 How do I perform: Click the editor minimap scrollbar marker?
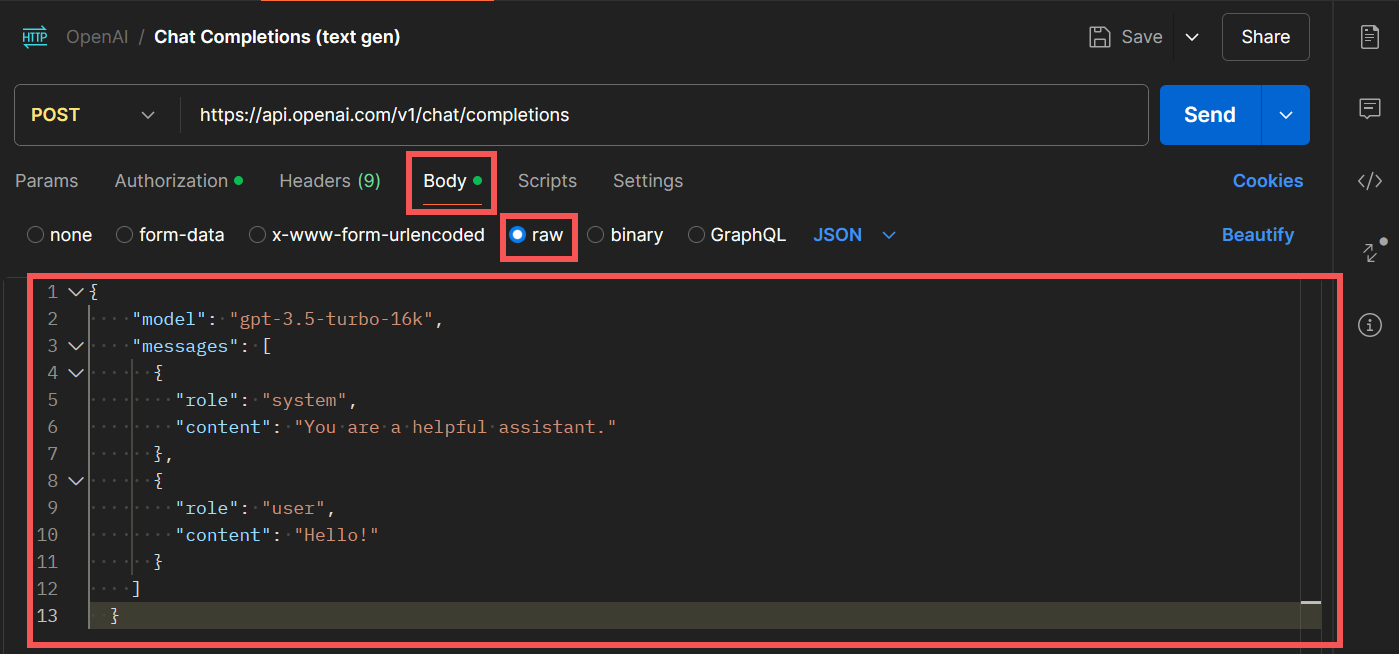pos(1311,603)
